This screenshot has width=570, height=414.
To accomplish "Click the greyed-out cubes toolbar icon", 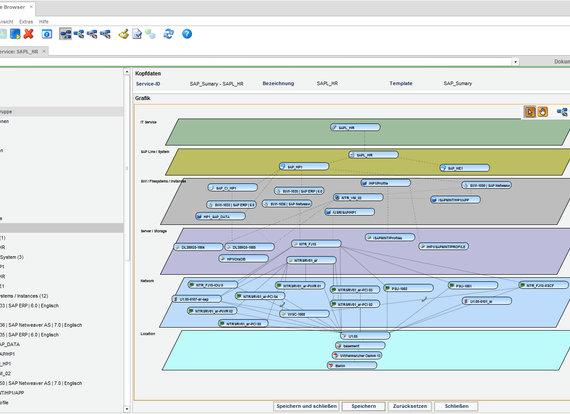I will [x=150, y=34].
